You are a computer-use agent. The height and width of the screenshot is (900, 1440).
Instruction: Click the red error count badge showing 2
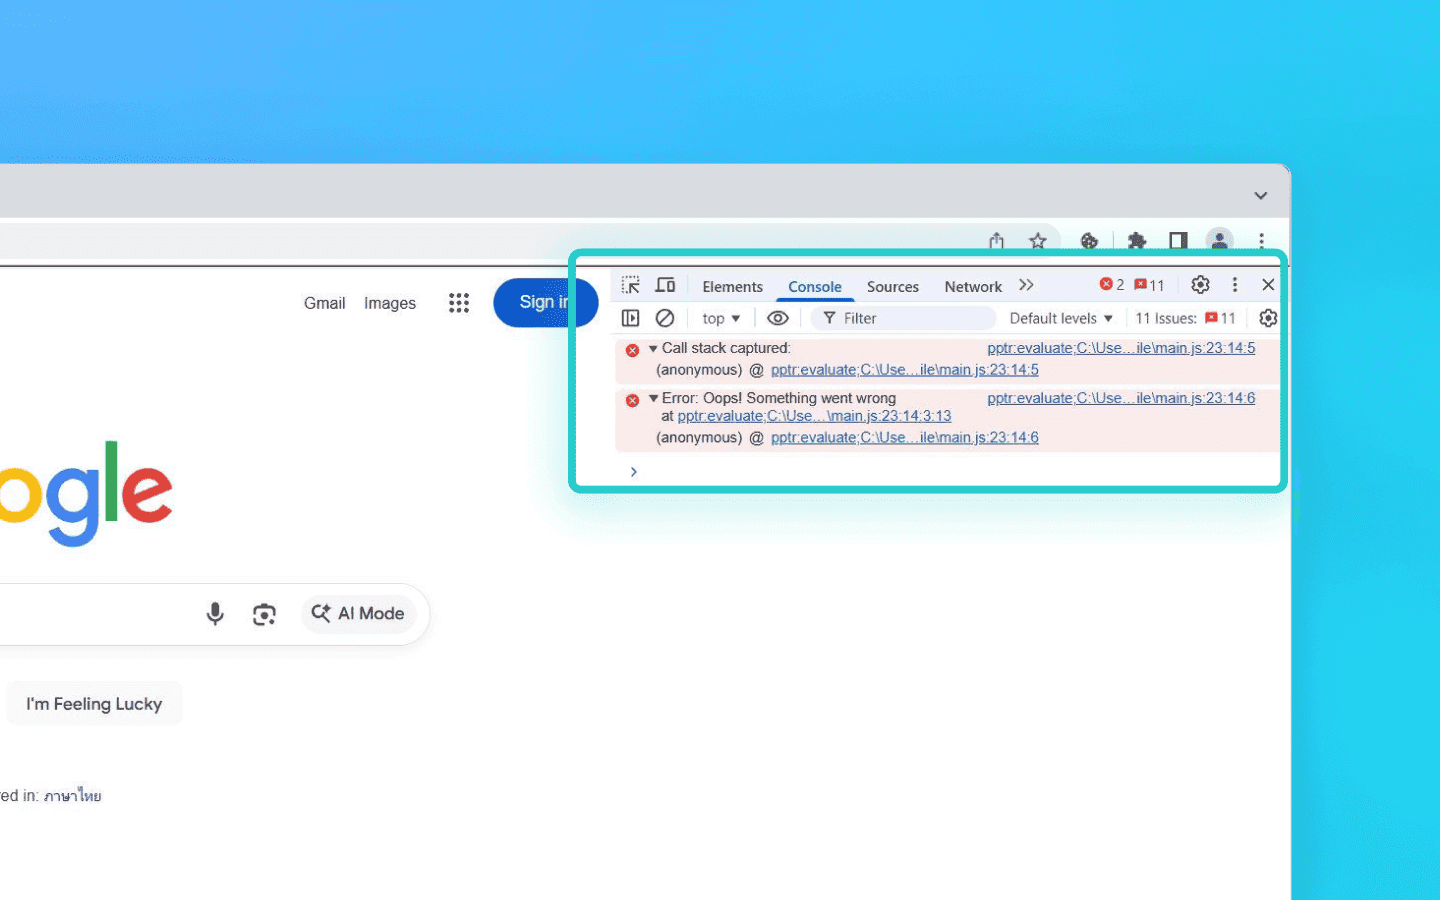pyautogui.click(x=1112, y=285)
